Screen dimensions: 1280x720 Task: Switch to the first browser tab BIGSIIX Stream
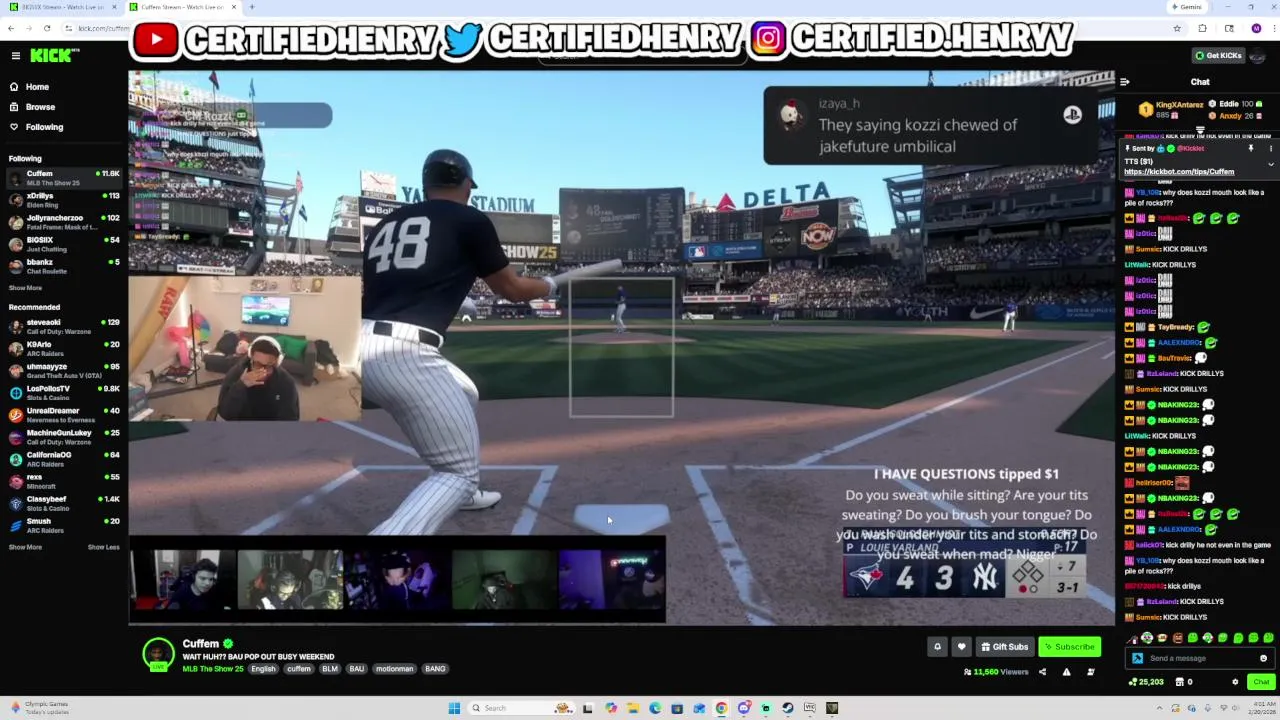(63, 7)
